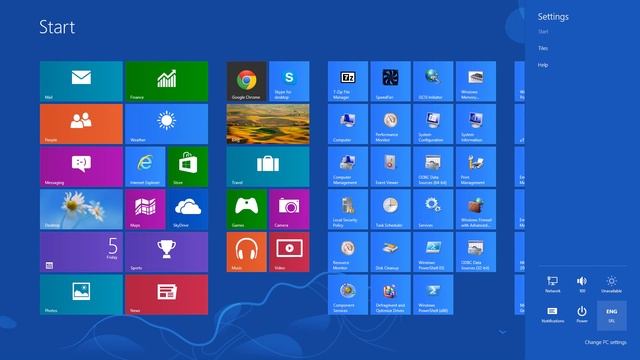This screenshot has height=360, width=640.
Task: Launch Windows PowerShell (x86) tile
Action: (433, 295)
